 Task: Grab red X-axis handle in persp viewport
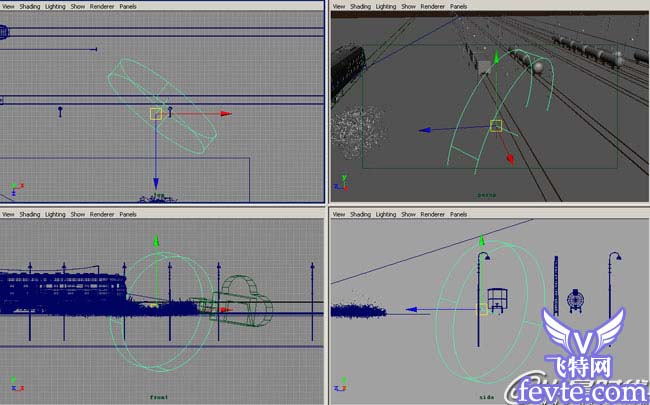(510, 159)
